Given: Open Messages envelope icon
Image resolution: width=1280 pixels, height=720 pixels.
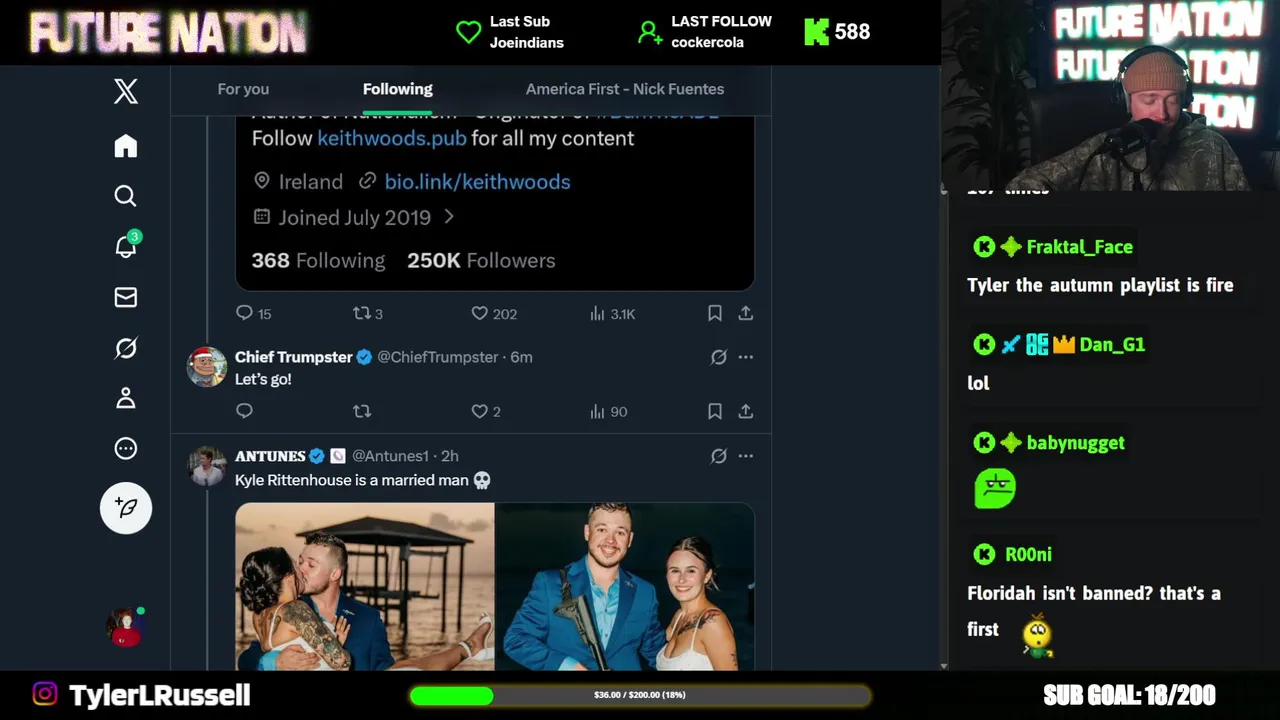Looking at the screenshot, I should coord(125,297).
